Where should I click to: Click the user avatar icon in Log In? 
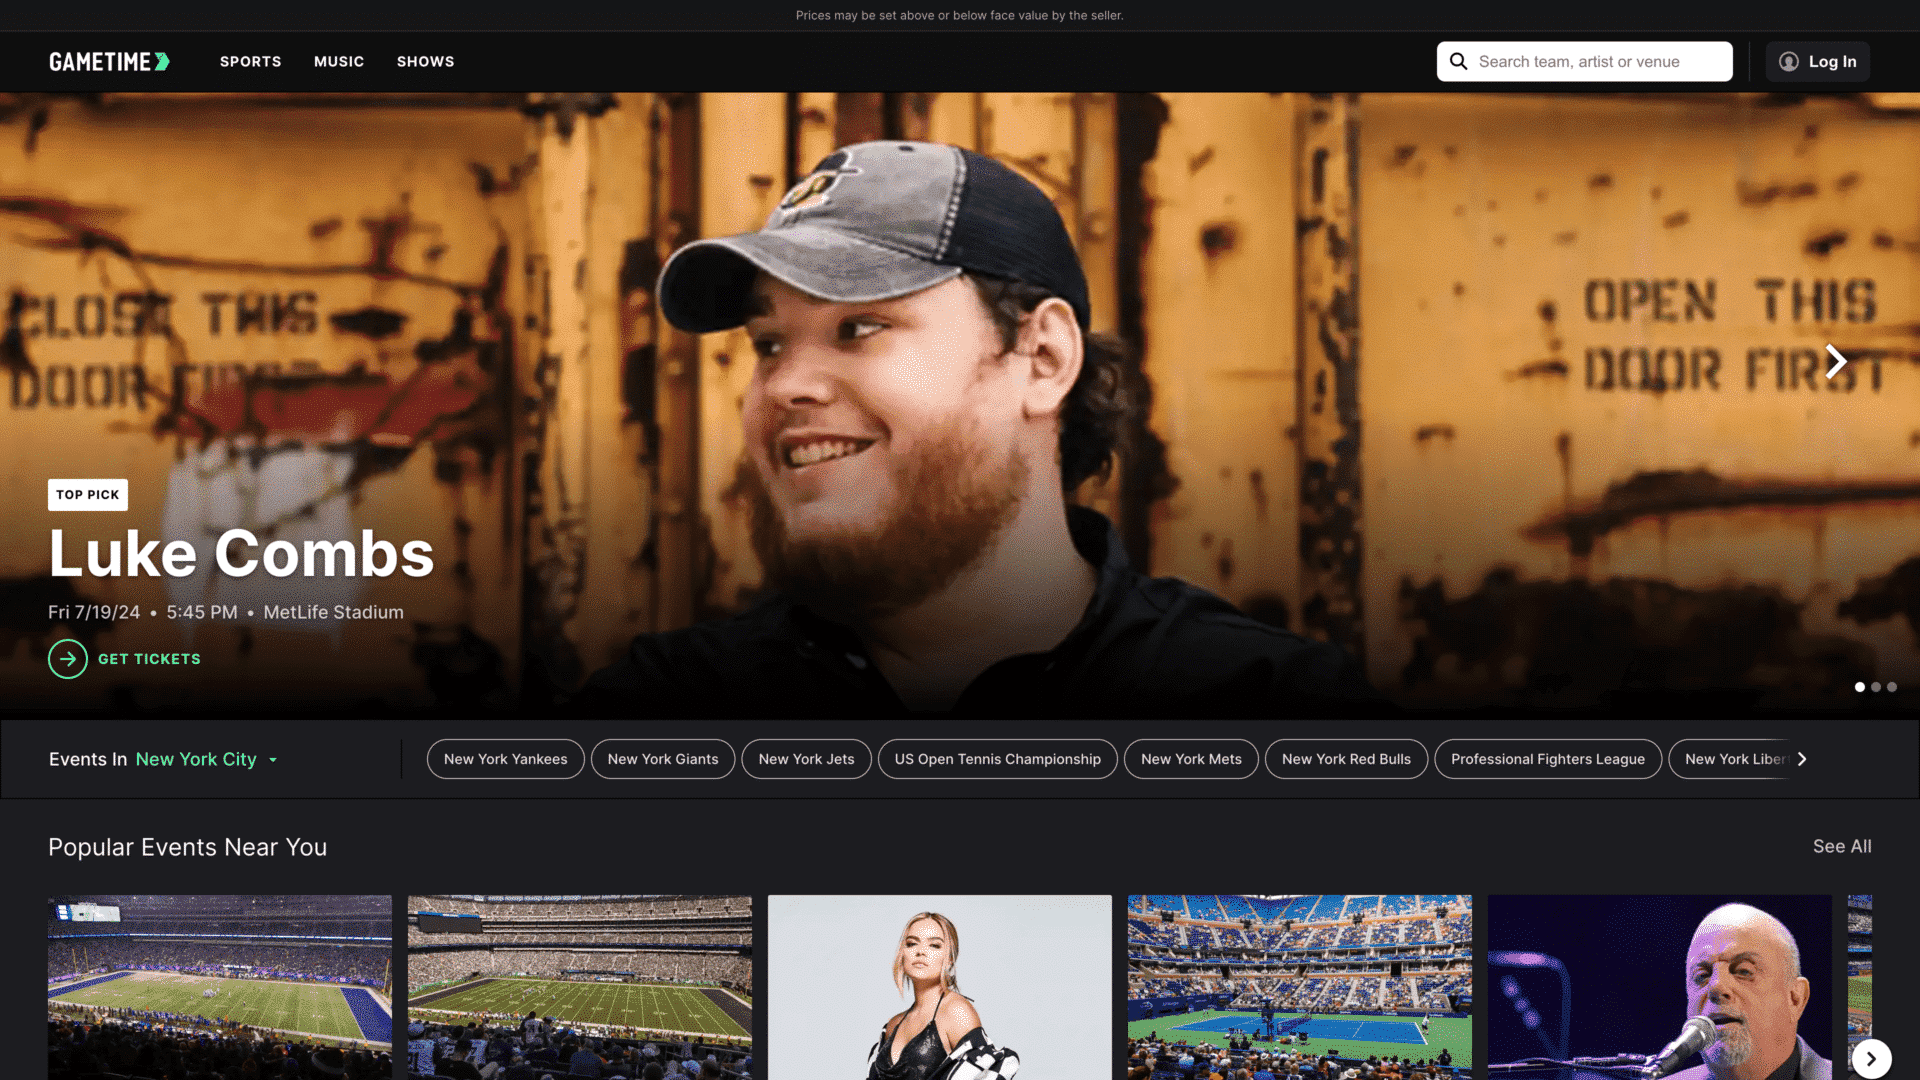[x=1788, y=62]
